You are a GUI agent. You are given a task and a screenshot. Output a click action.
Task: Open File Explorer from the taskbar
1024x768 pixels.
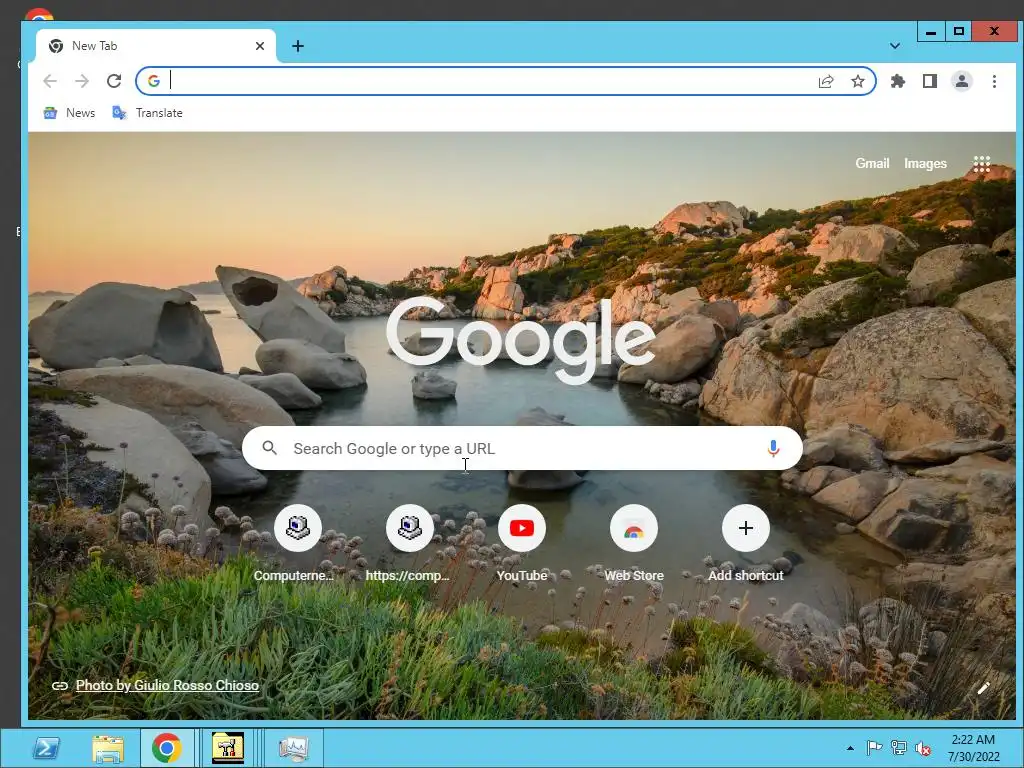coord(107,748)
